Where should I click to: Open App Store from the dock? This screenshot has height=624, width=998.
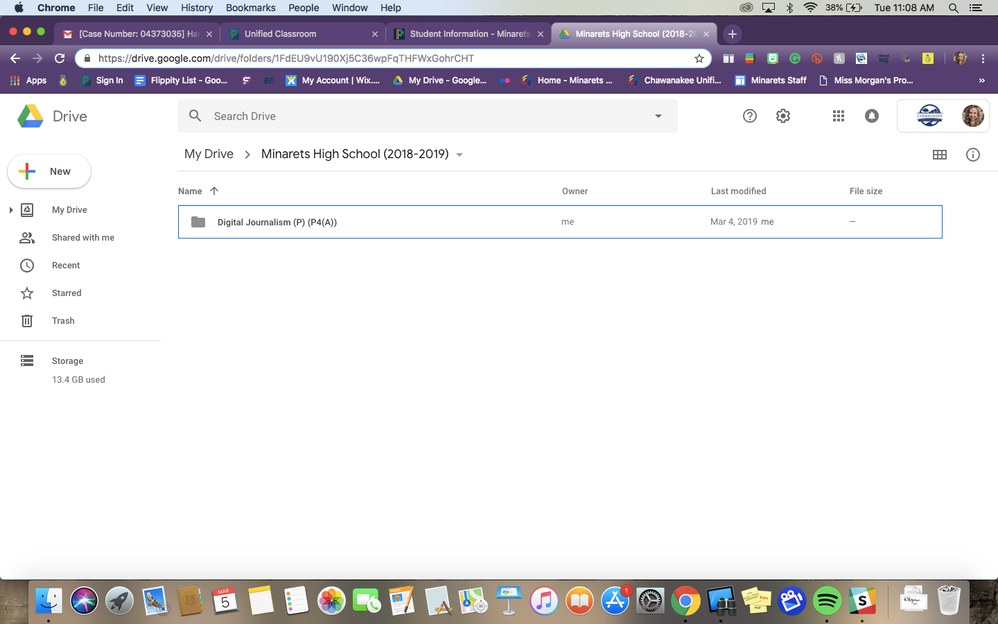pyautogui.click(x=615, y=600)
